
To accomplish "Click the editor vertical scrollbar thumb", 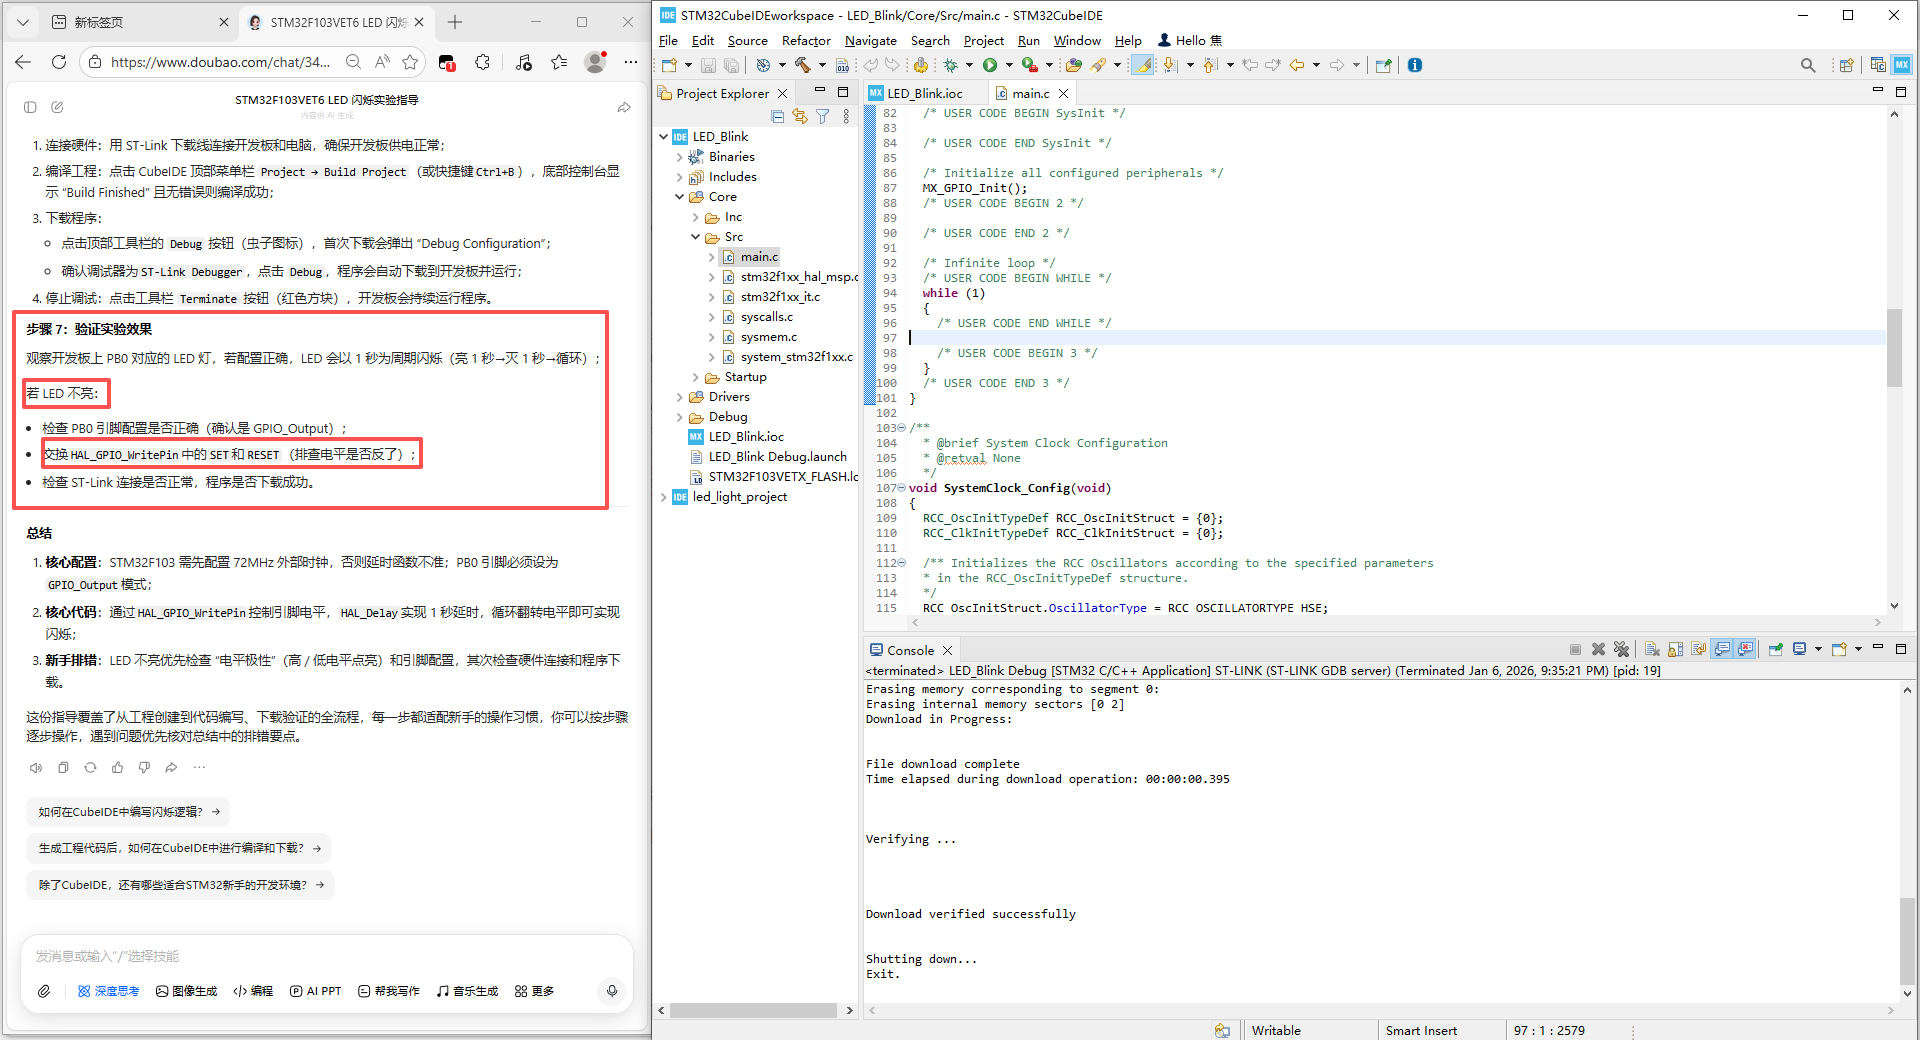I will tap(1894, 347).
